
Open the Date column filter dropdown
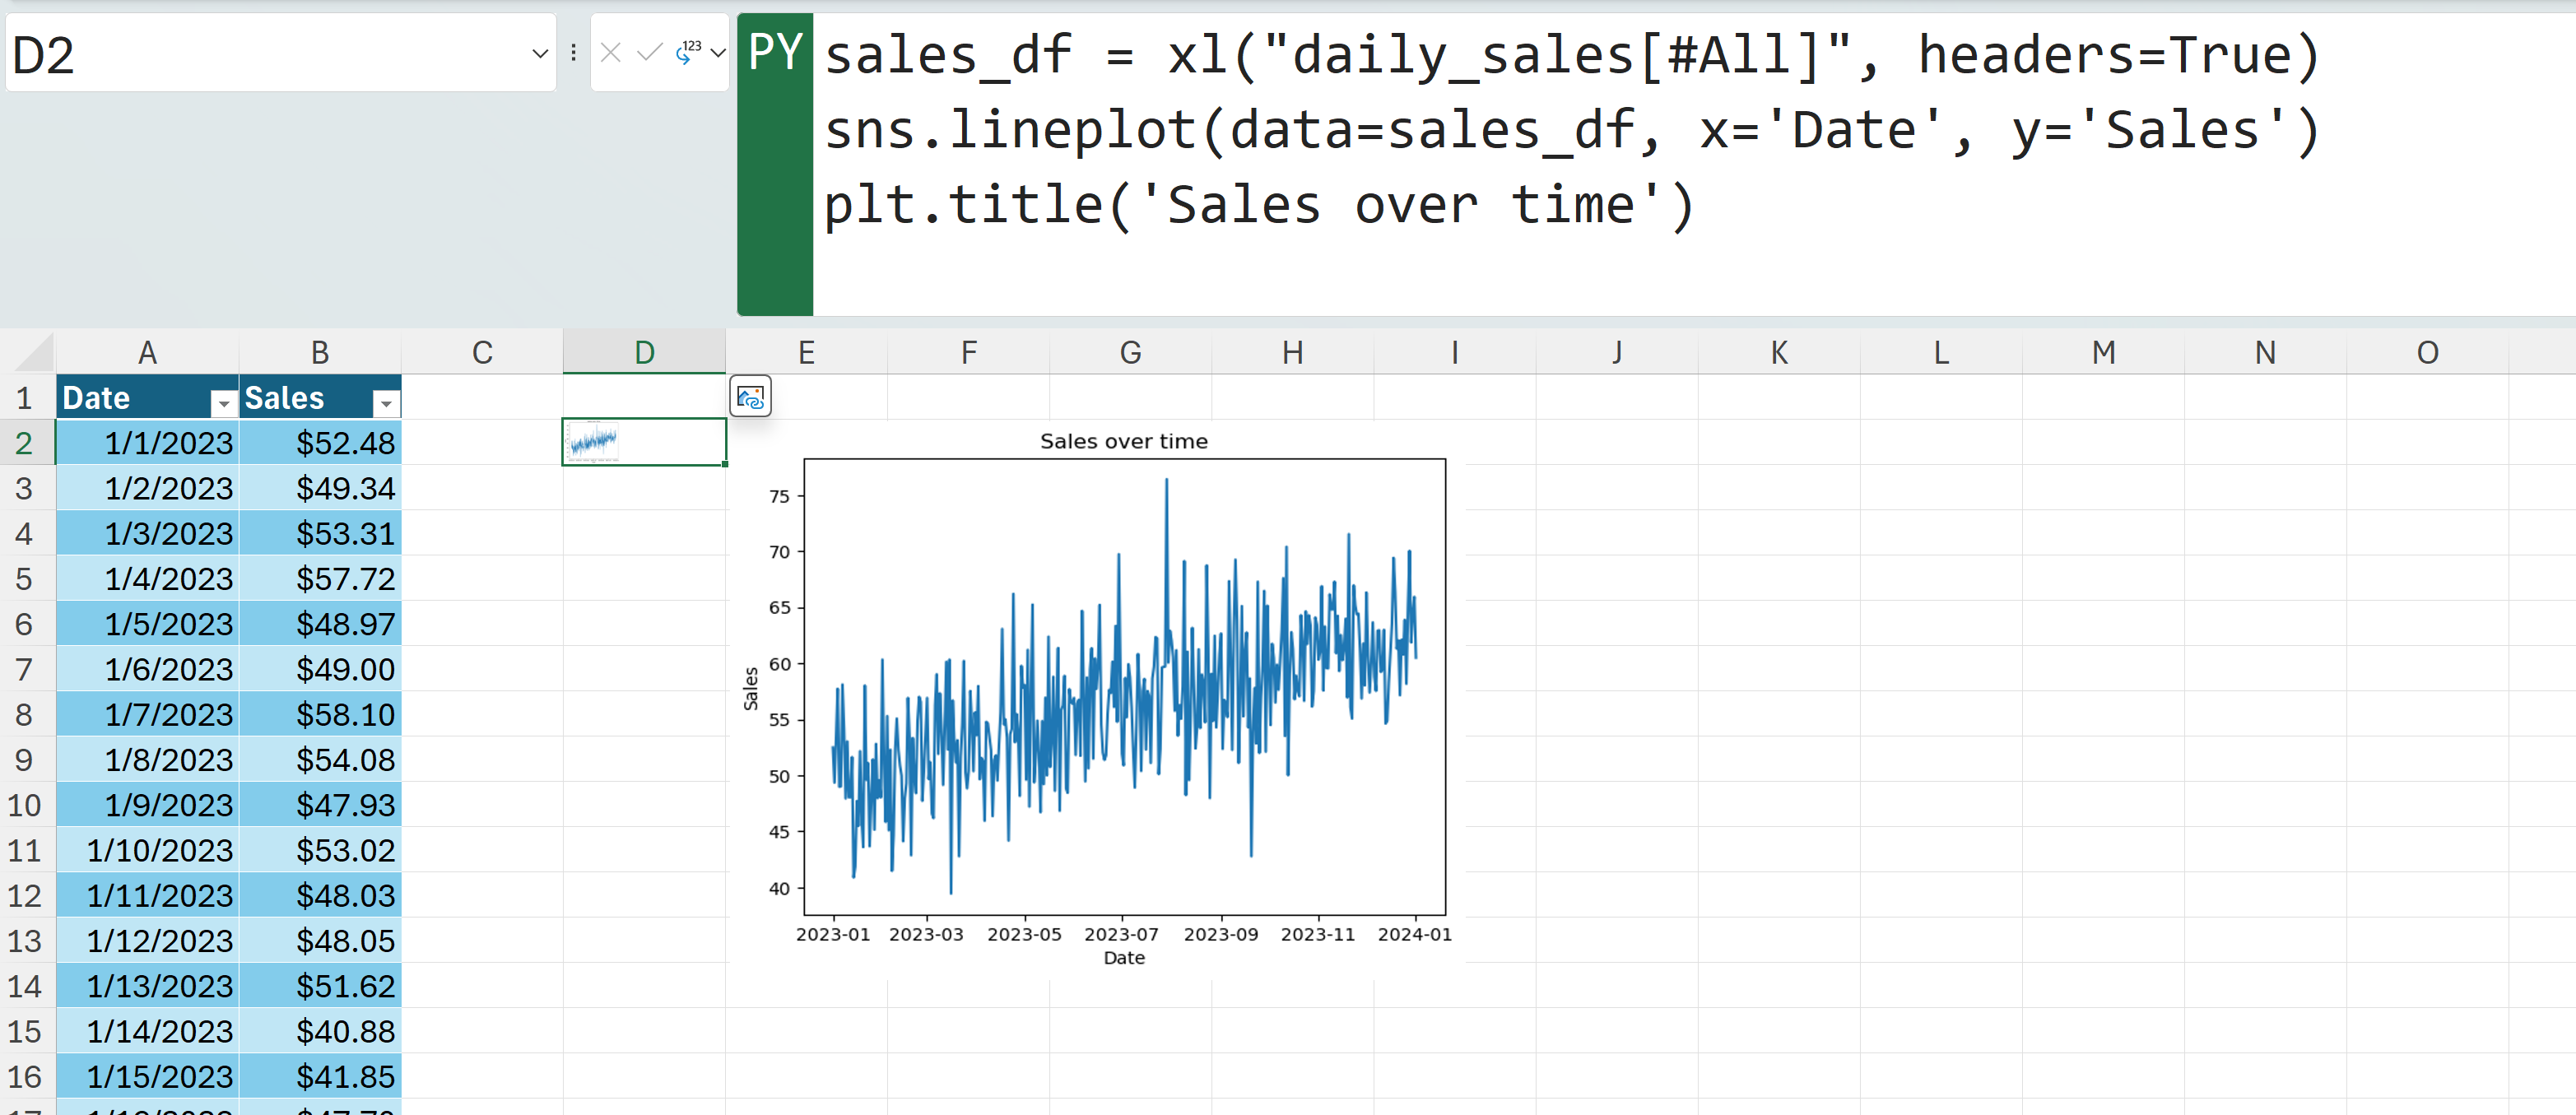tap(224, 403)
